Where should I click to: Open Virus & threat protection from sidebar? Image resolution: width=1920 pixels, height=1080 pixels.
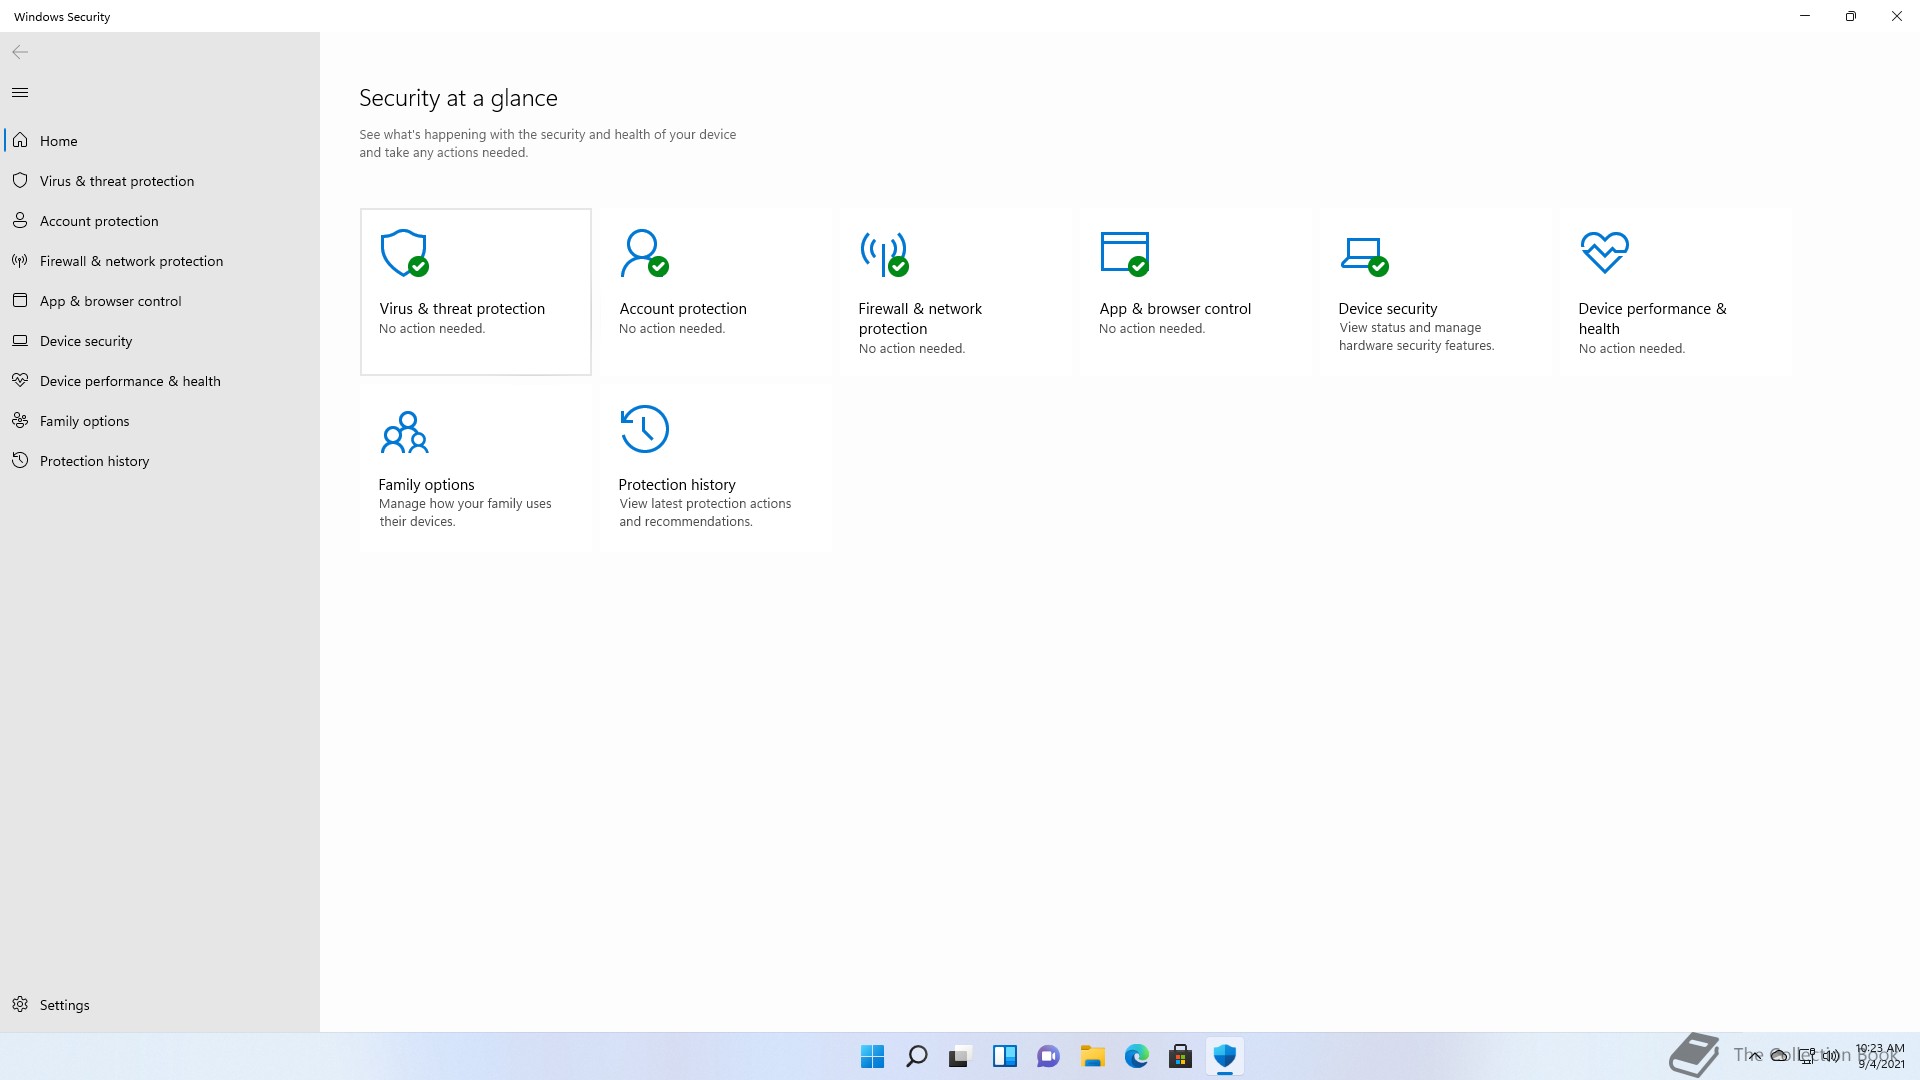click(160, 181)
